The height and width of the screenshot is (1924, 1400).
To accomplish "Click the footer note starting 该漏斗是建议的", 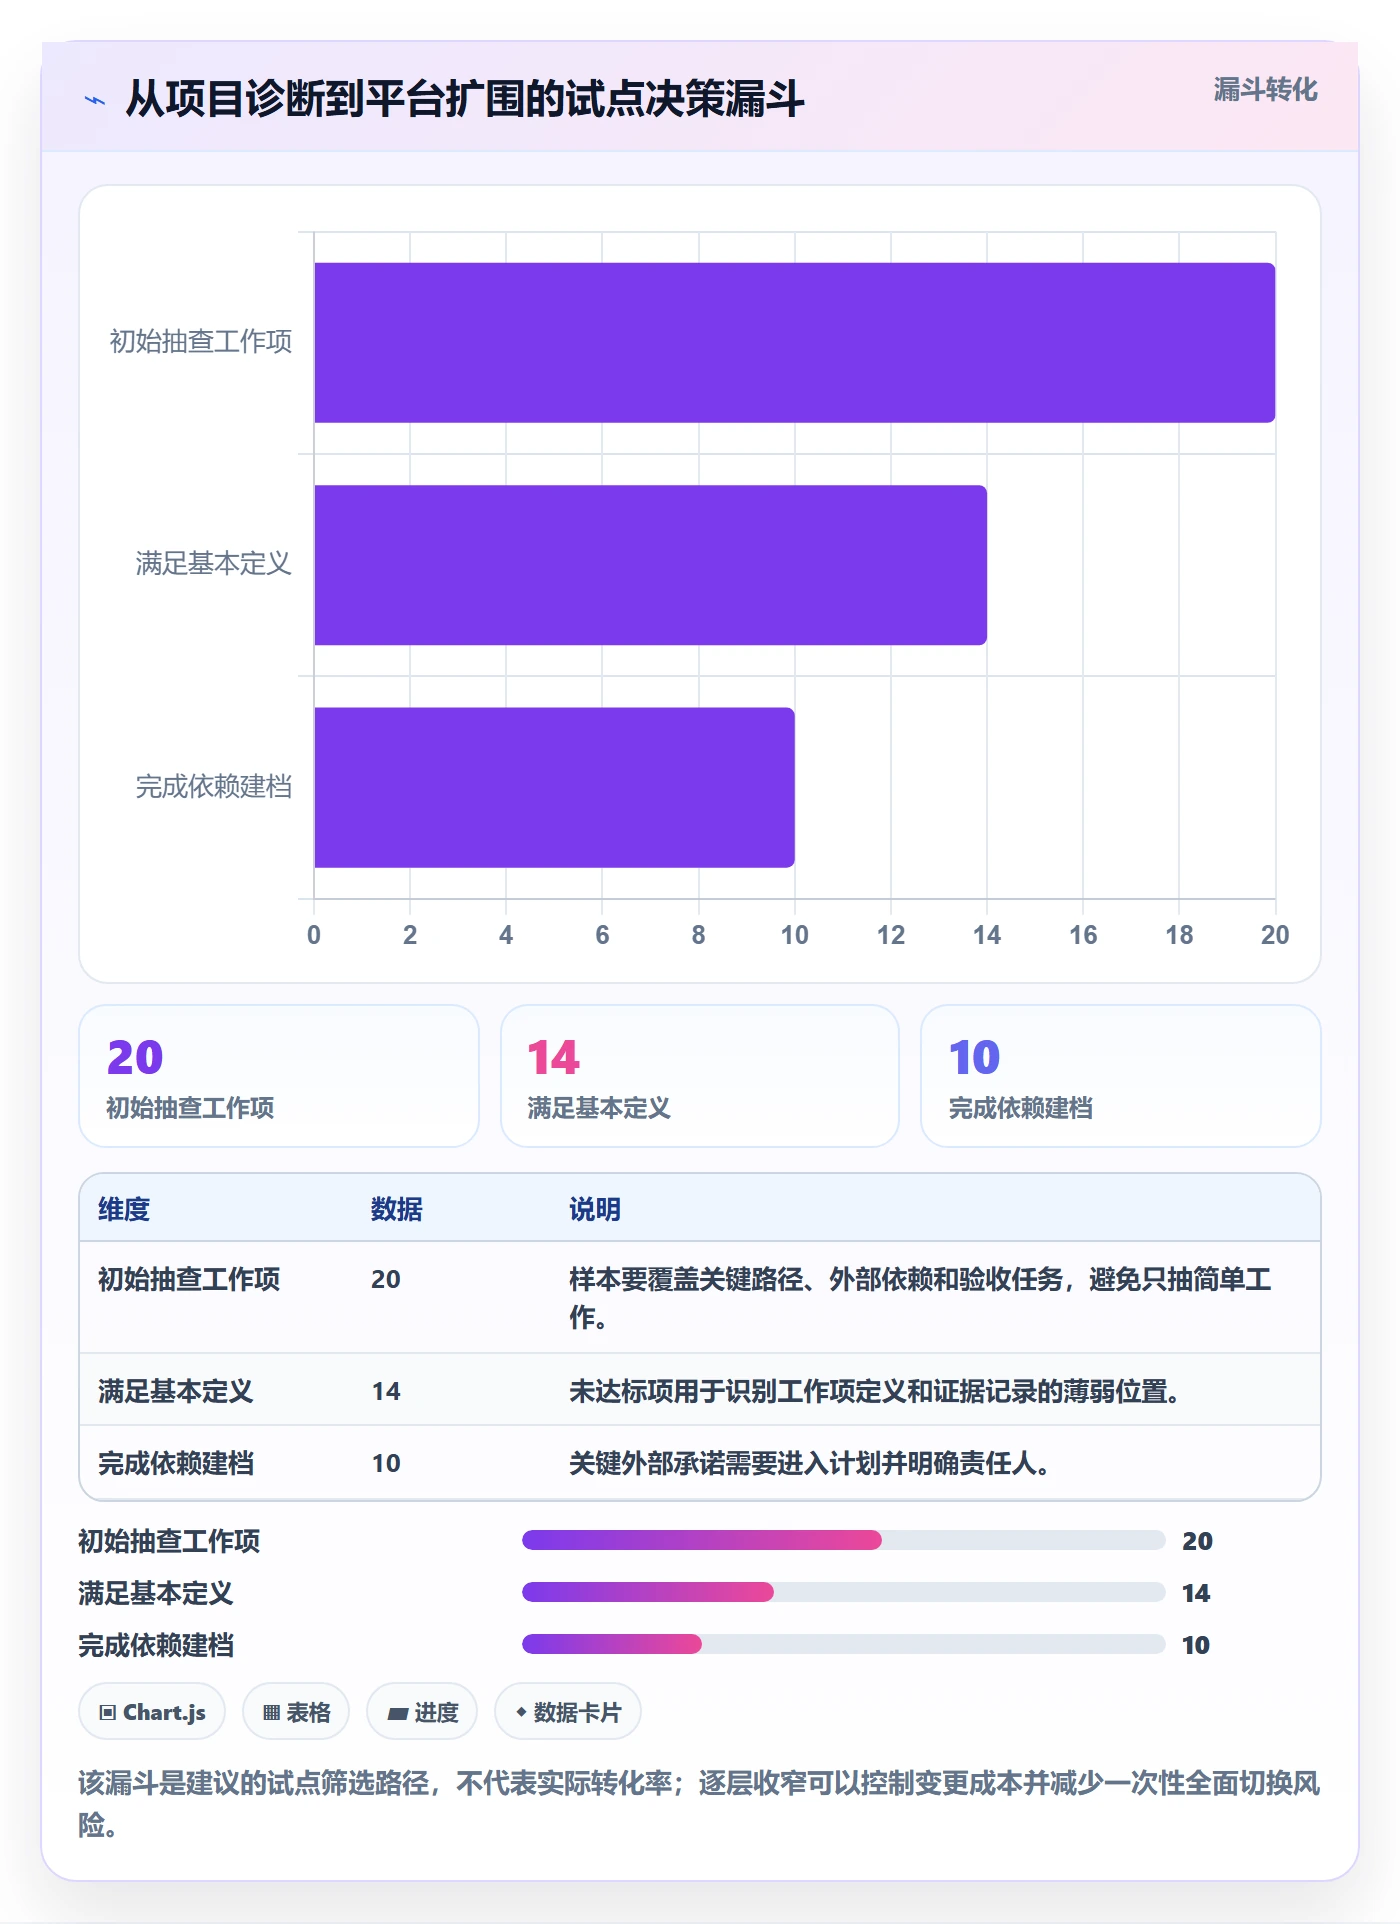I will pyautogui.click(x=700, y=1804).
